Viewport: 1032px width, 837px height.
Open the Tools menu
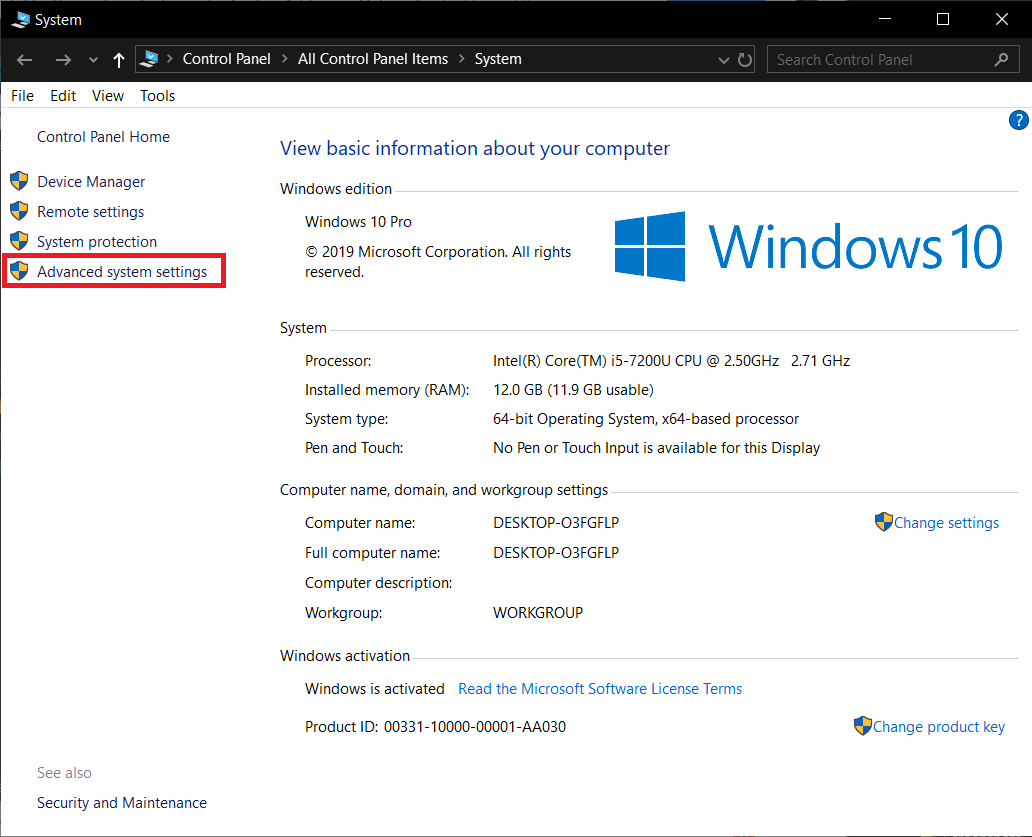pos(157,95)
